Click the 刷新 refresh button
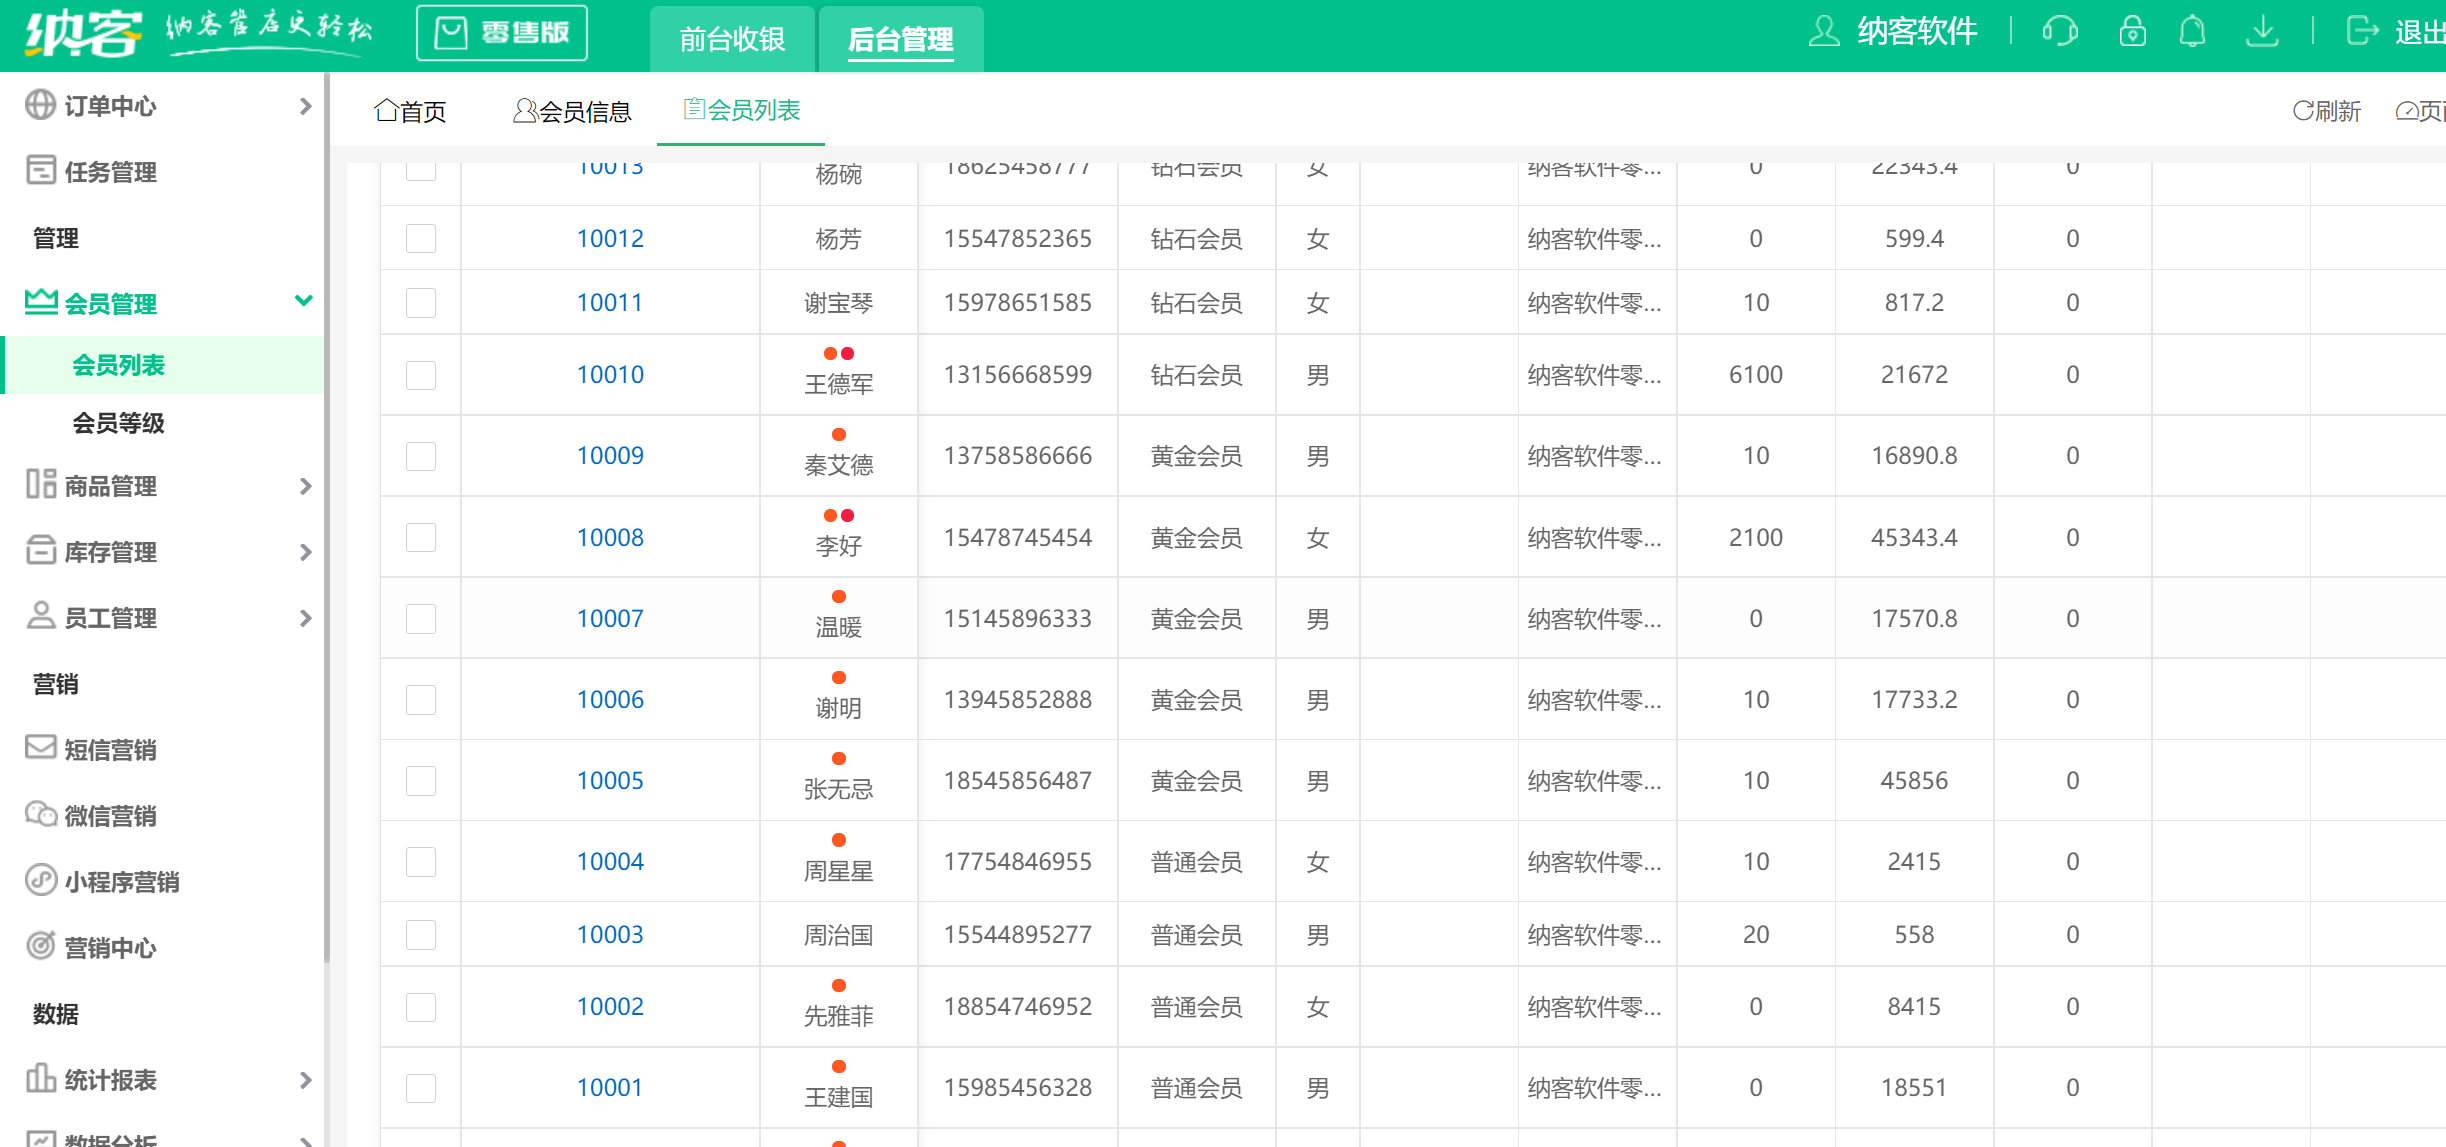The image size is (2446, 1147). coord(2327,111)
